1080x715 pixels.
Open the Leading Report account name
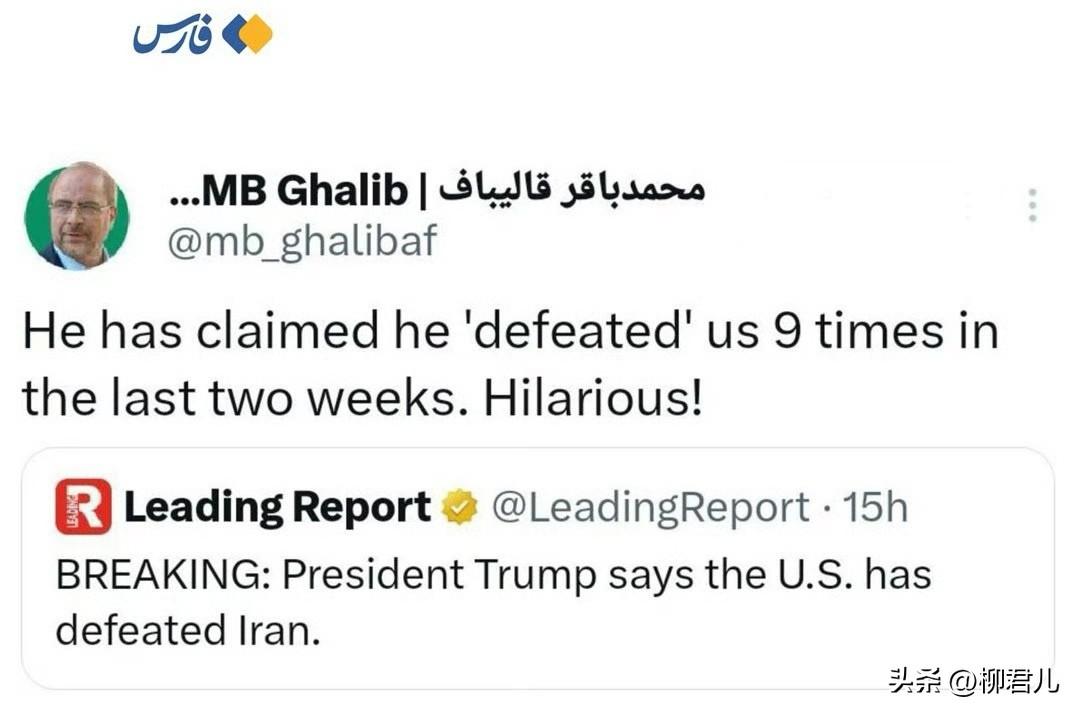(x=277, y=508)
